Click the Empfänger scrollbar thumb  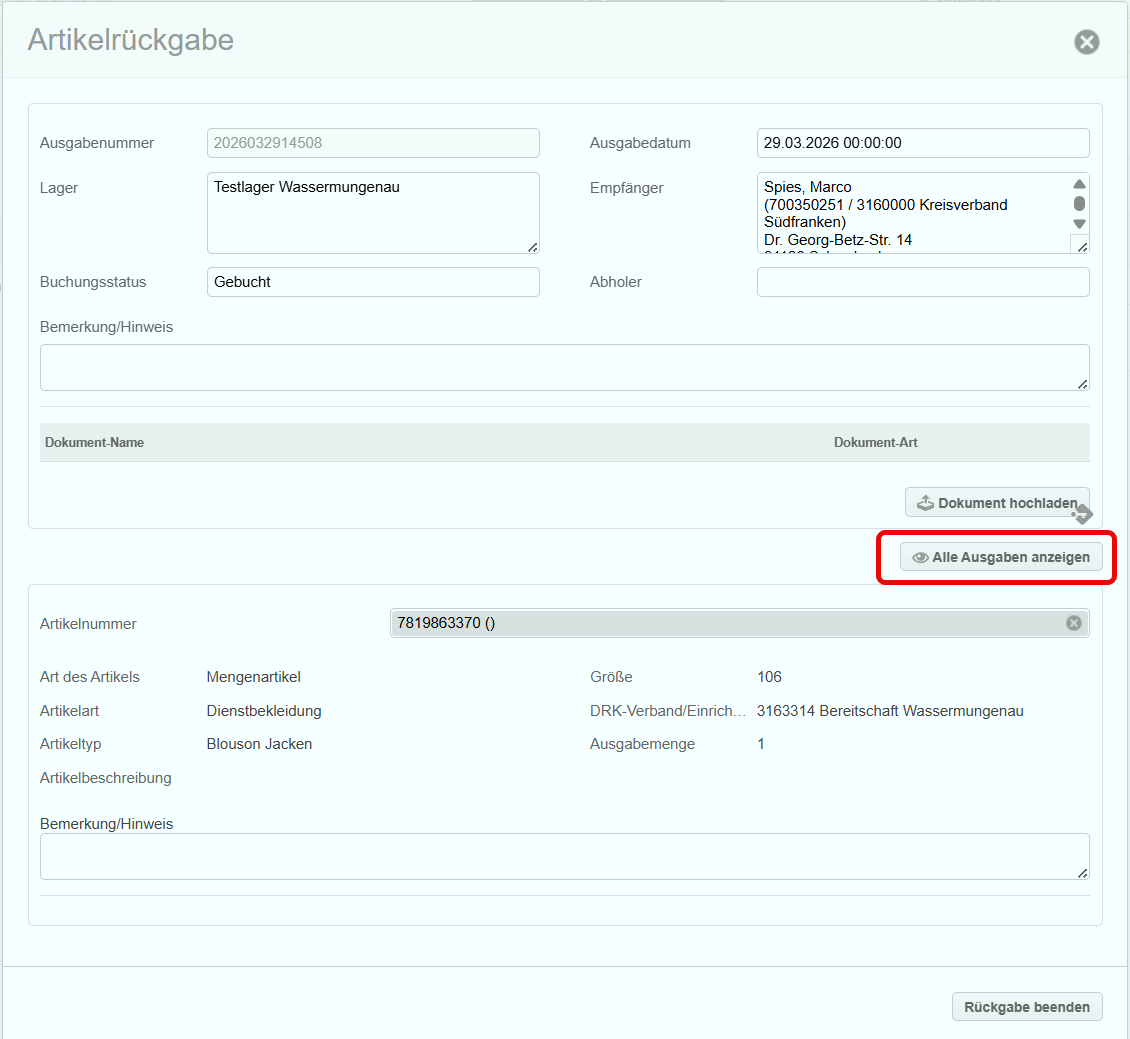1079,204
